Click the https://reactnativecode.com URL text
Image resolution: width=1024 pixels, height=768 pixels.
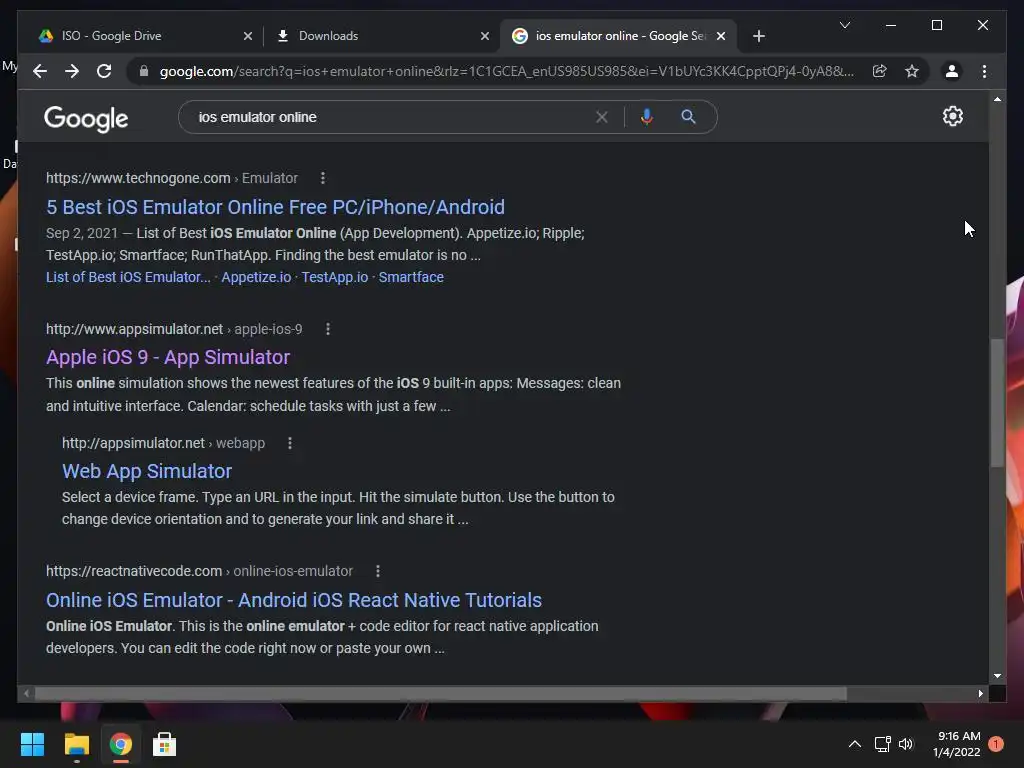pyautogui.click(x=134, y=571)
